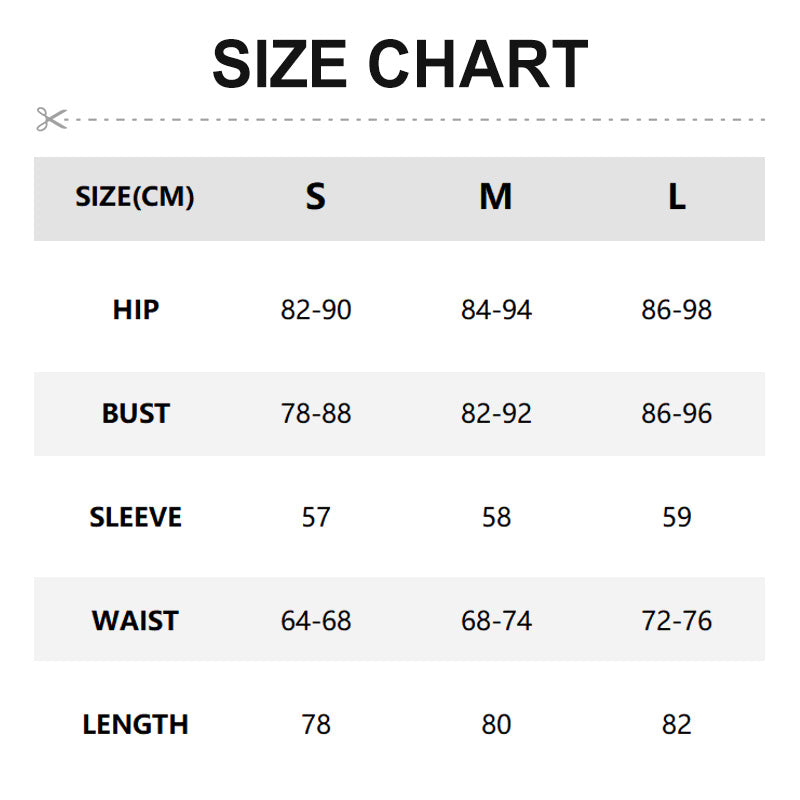Screen dimensions: 800x800
Task: Select the SIZE(CM) header cell
Action: tap(135, 197)
